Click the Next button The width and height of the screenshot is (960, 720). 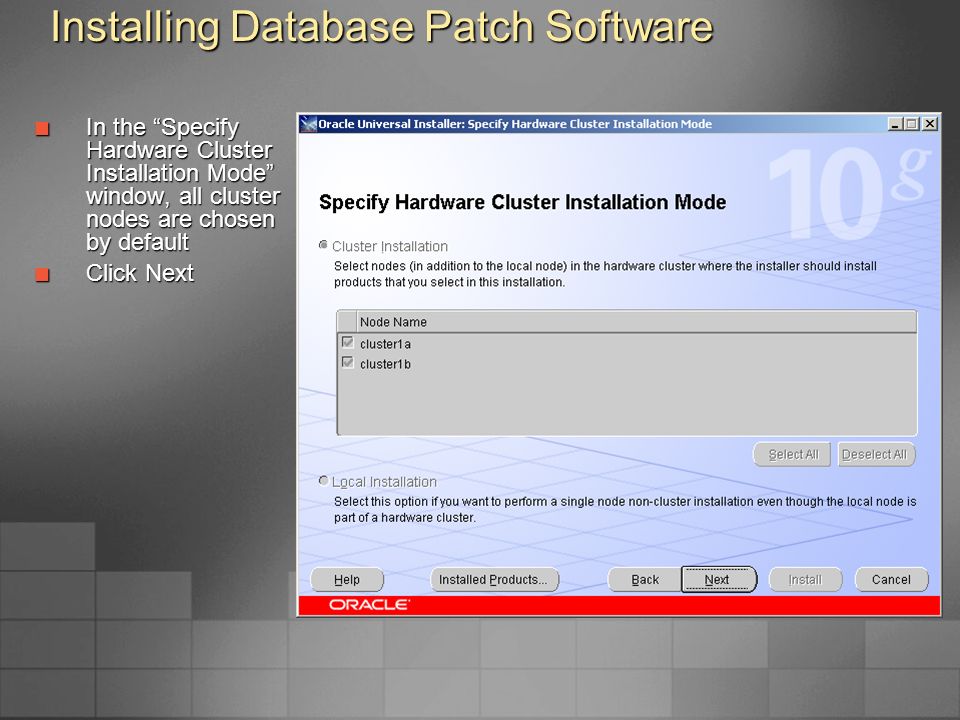(718, 579)
